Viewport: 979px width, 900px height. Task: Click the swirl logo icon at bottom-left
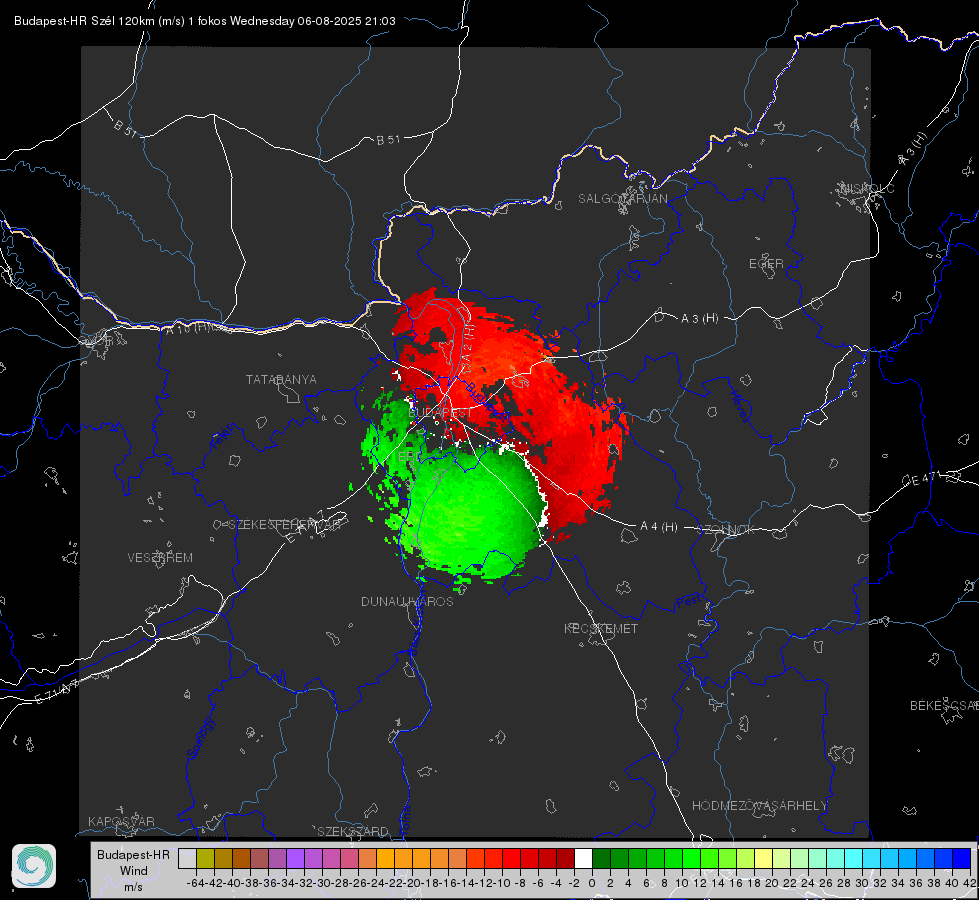34,866
